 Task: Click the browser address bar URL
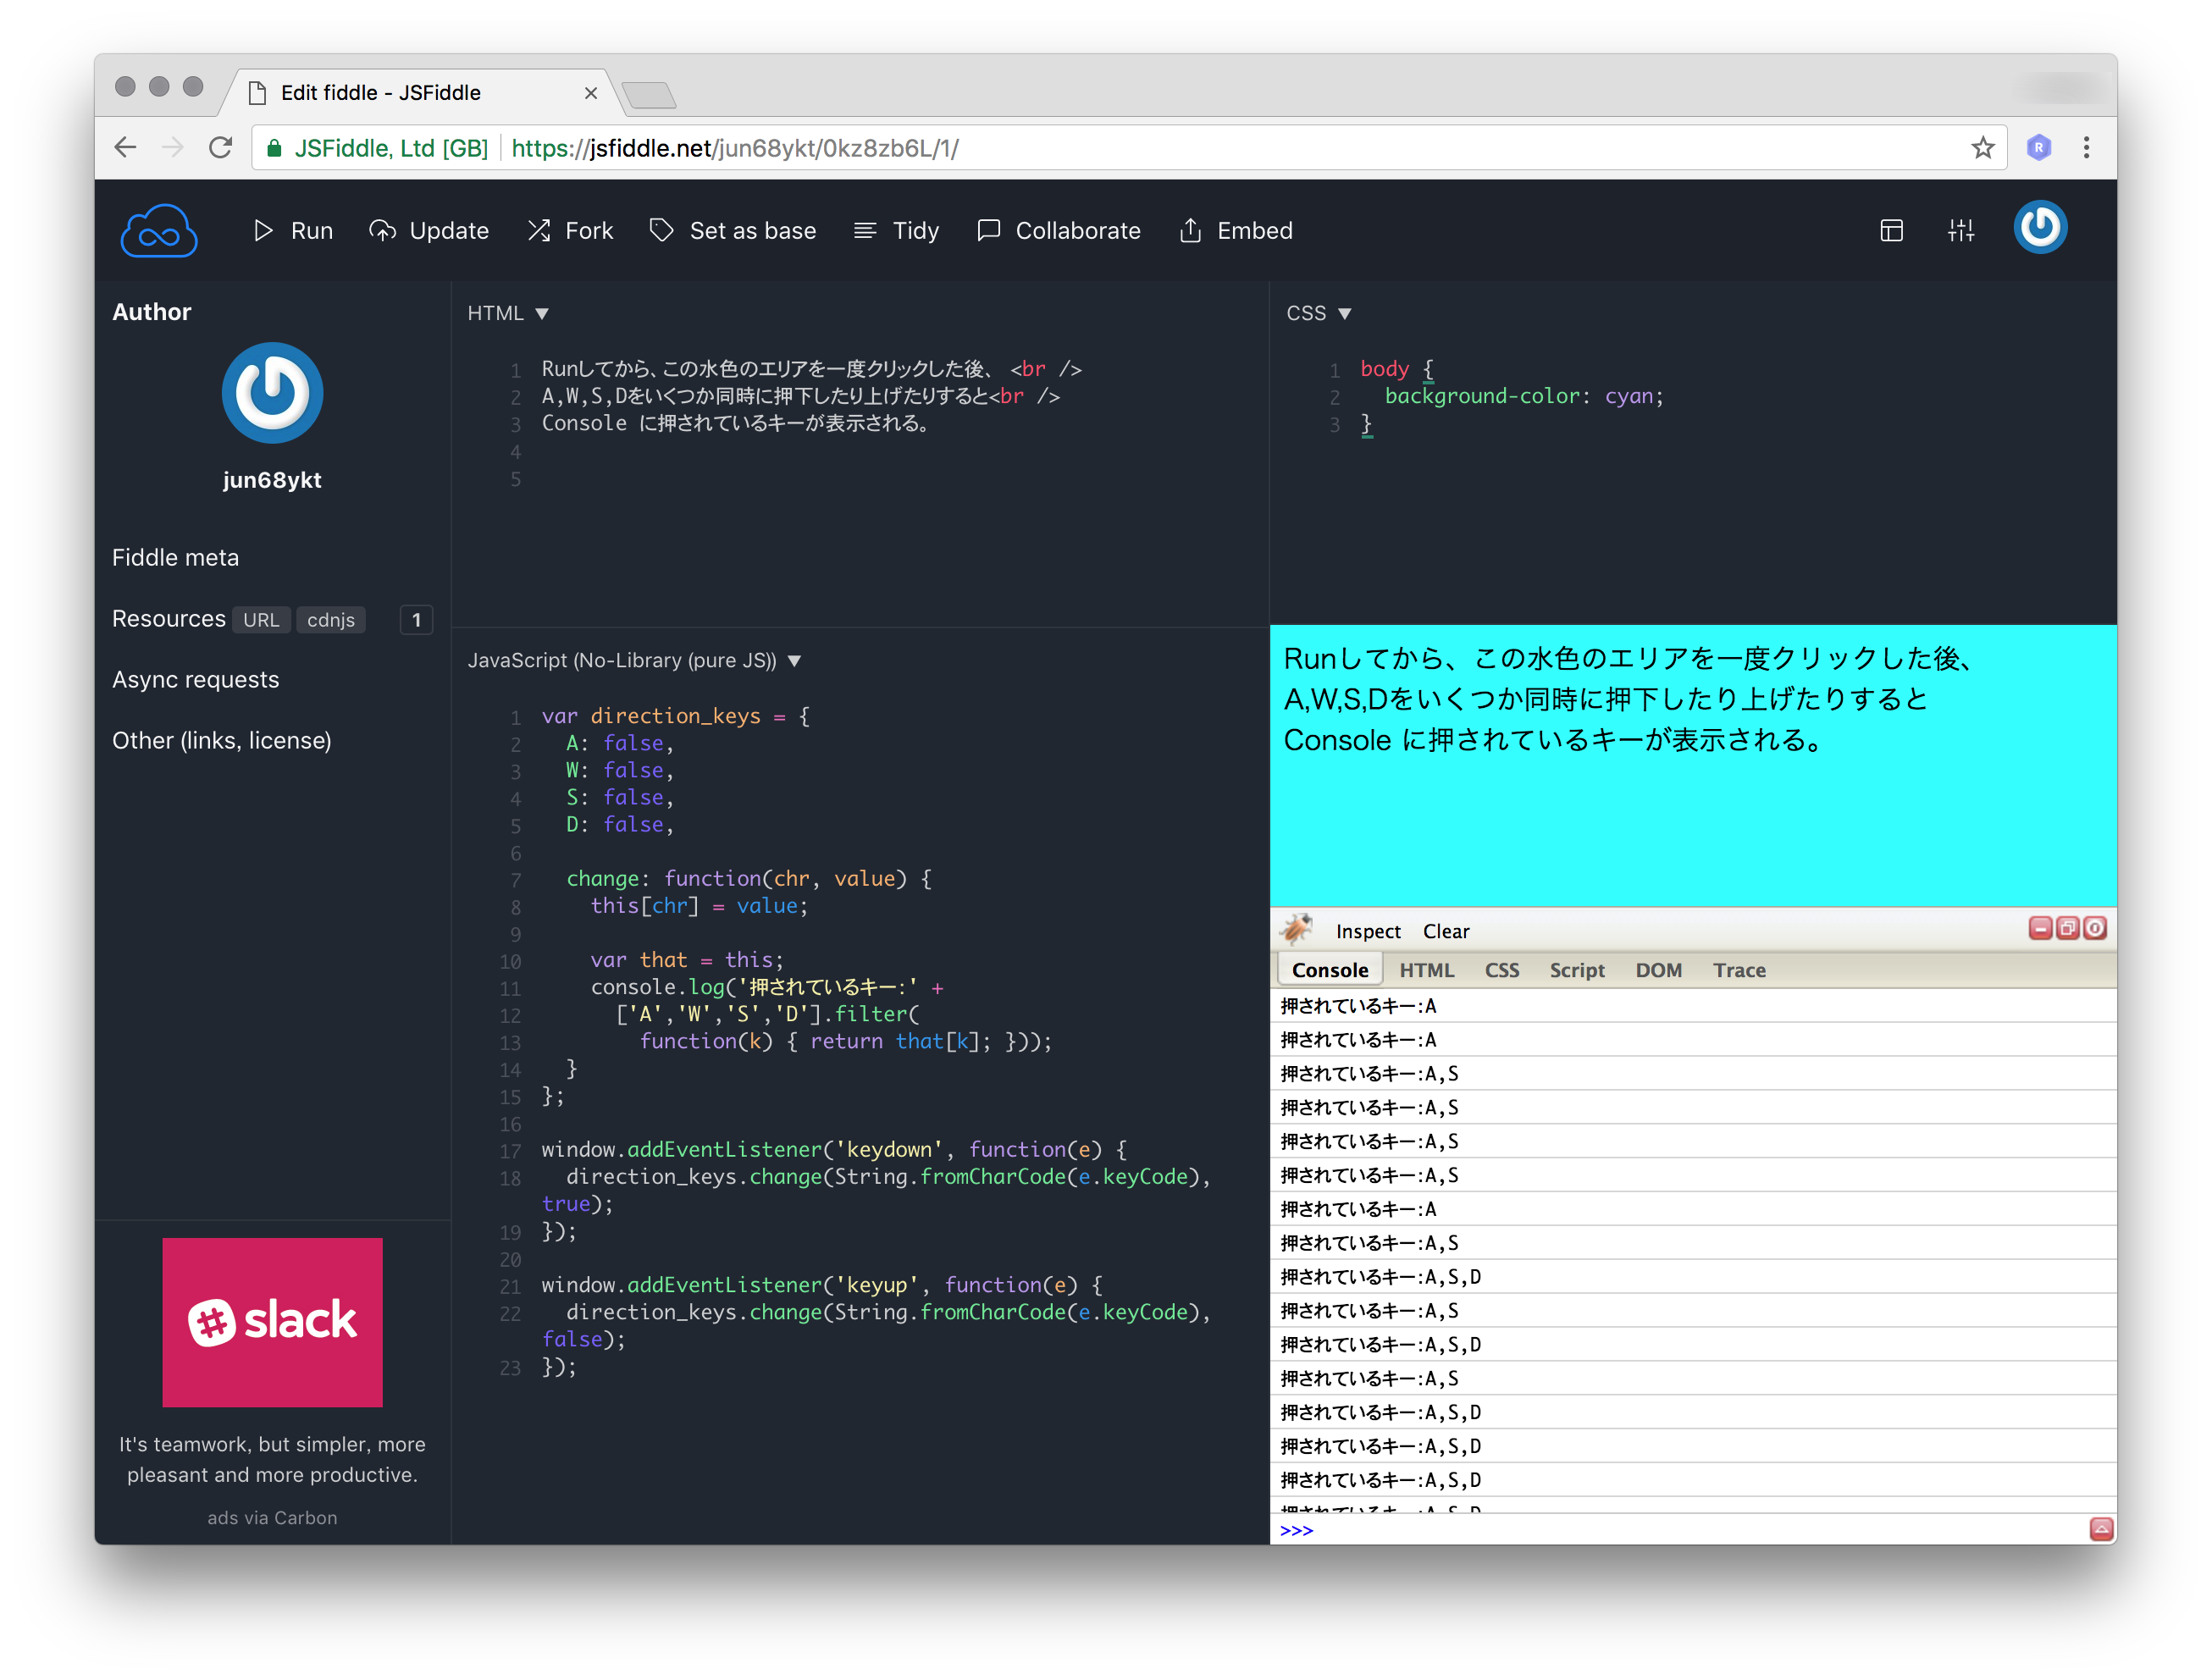(x=735, y=148)
